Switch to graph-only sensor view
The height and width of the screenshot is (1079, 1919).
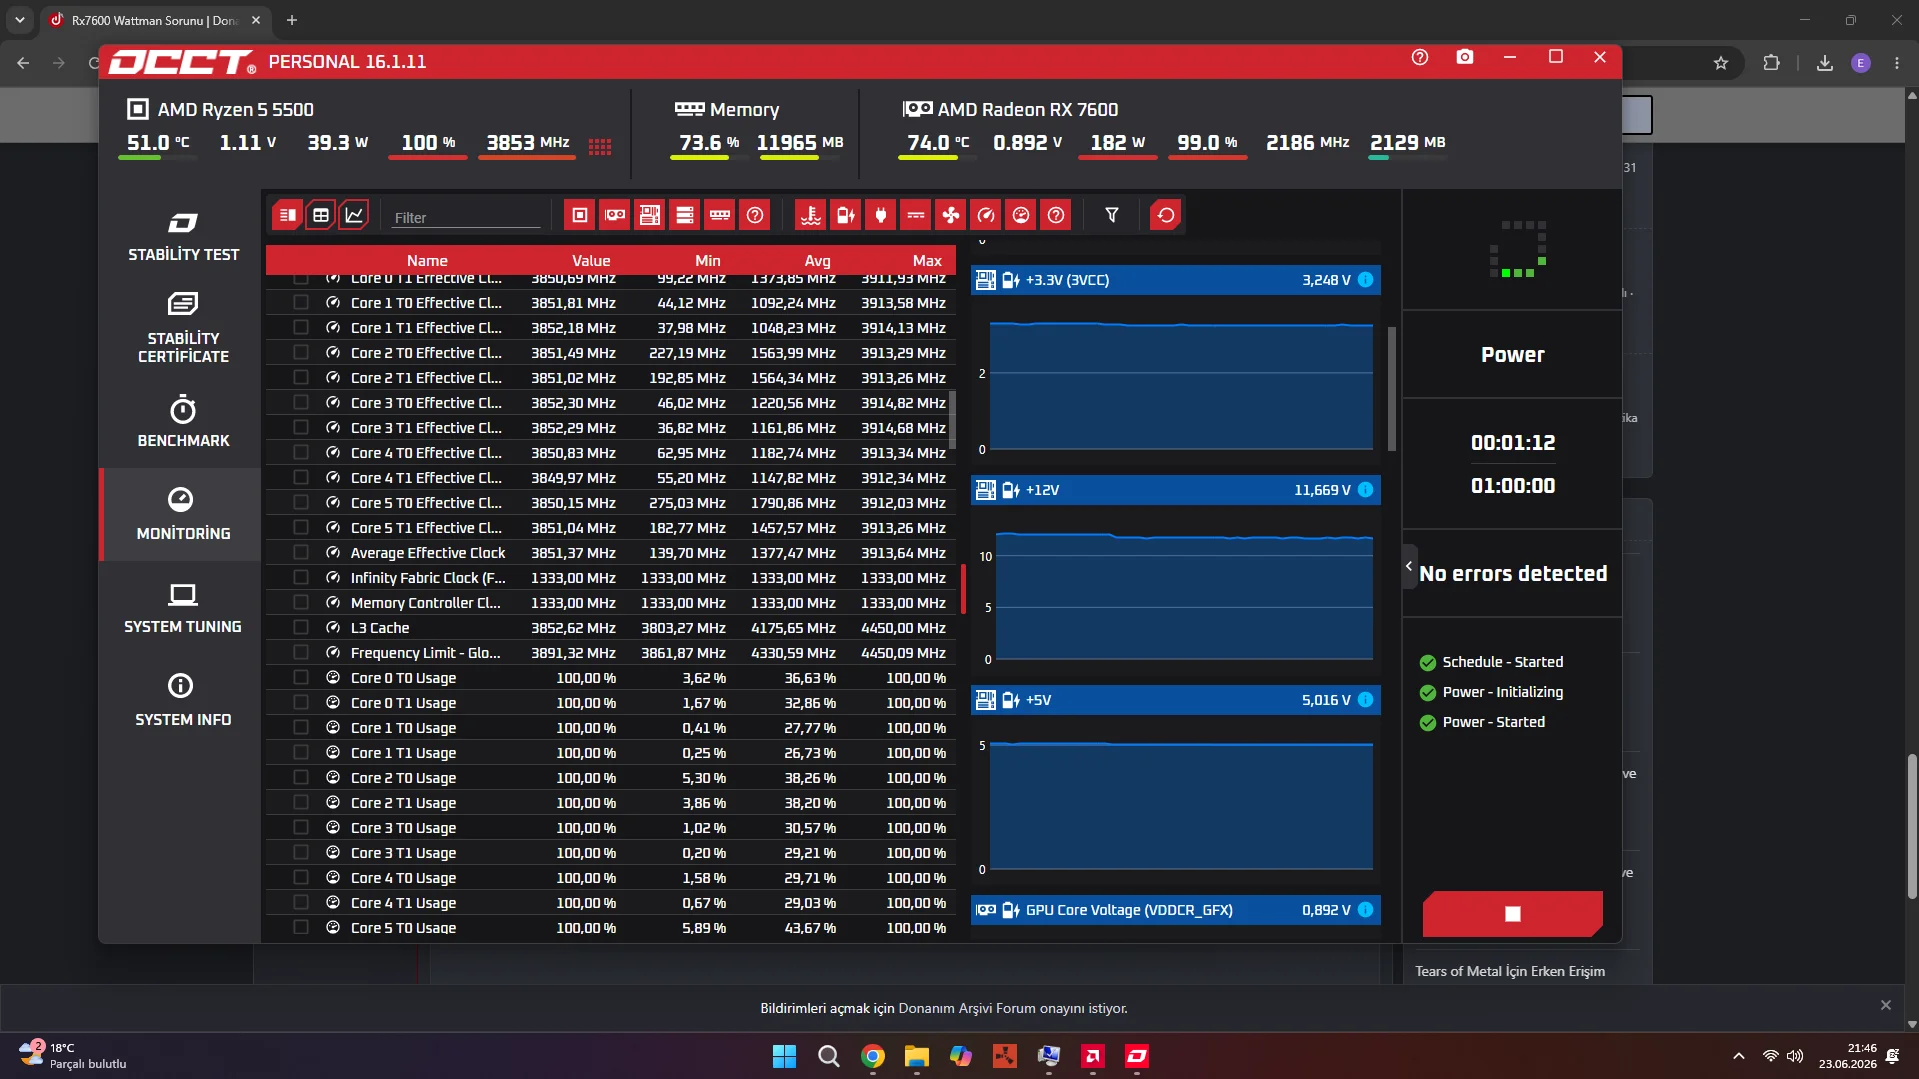[x=354, y=215]
